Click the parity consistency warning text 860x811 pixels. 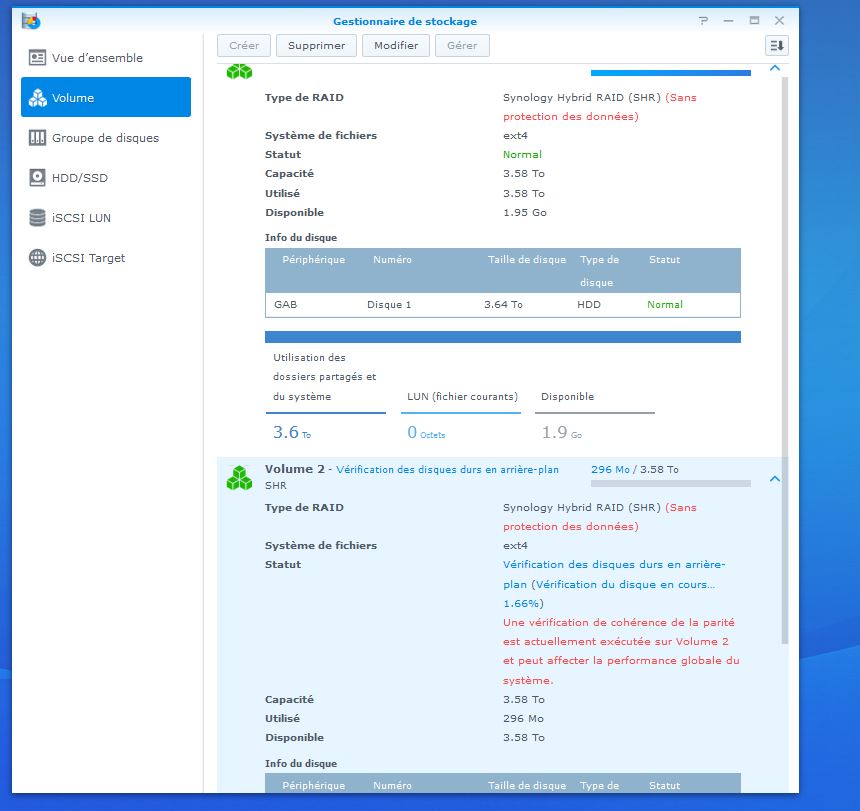tap(621, 651)
